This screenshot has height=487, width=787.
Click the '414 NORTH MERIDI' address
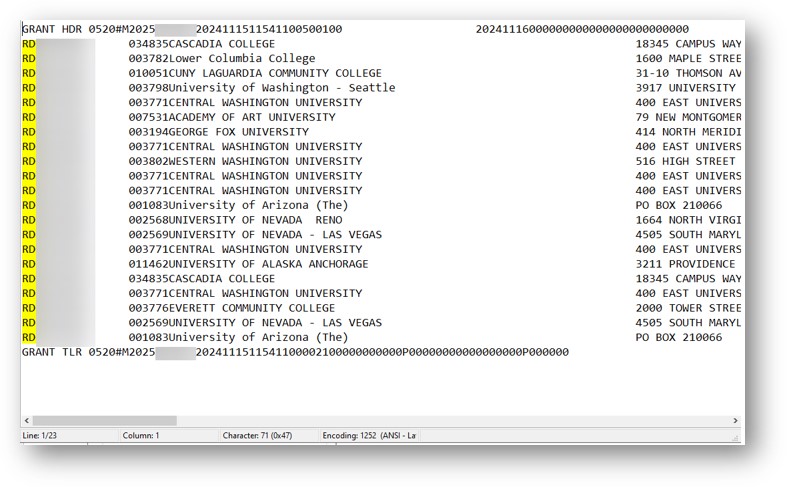point(689,132)
